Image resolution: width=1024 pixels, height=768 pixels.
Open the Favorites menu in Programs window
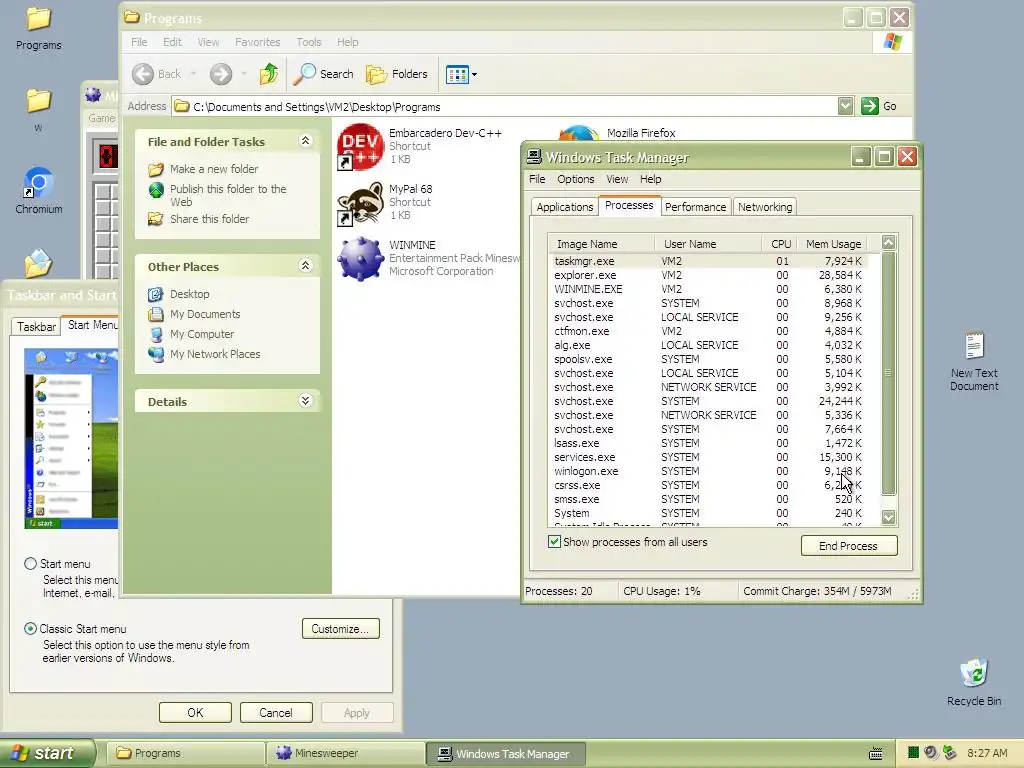click(x=257, y=42)
